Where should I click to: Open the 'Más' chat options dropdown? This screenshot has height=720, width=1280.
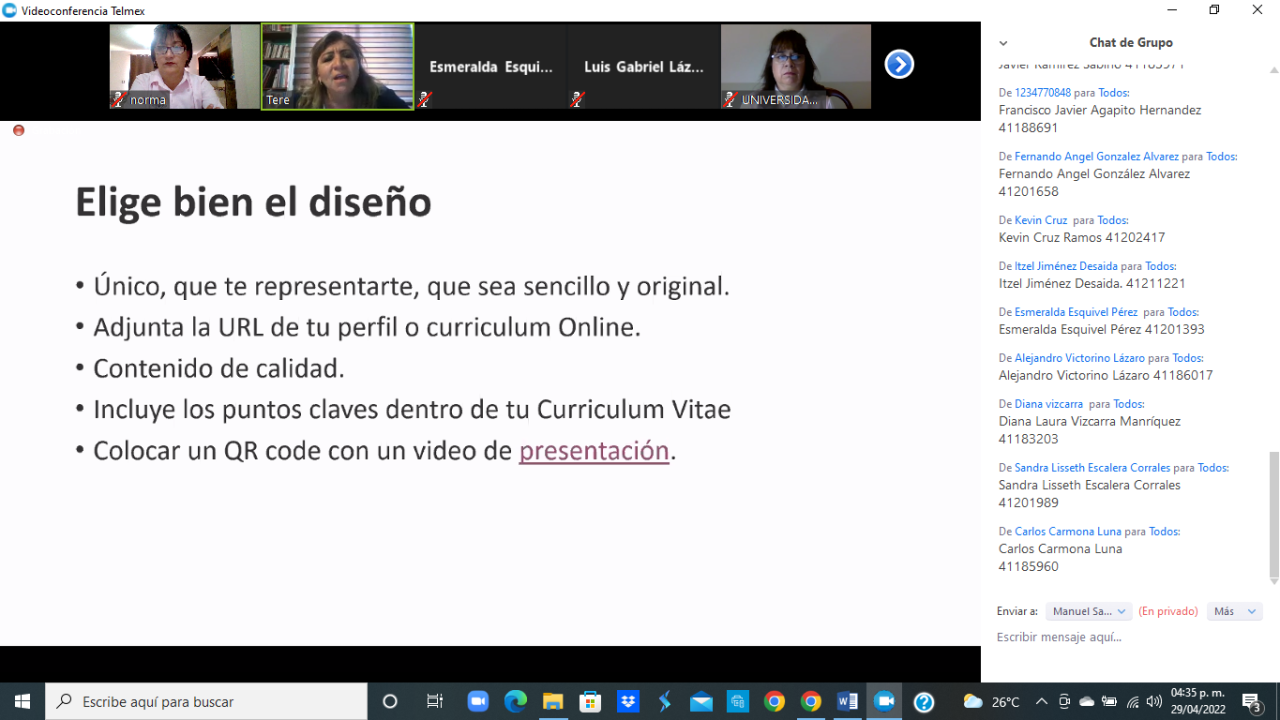[1234, 611]
